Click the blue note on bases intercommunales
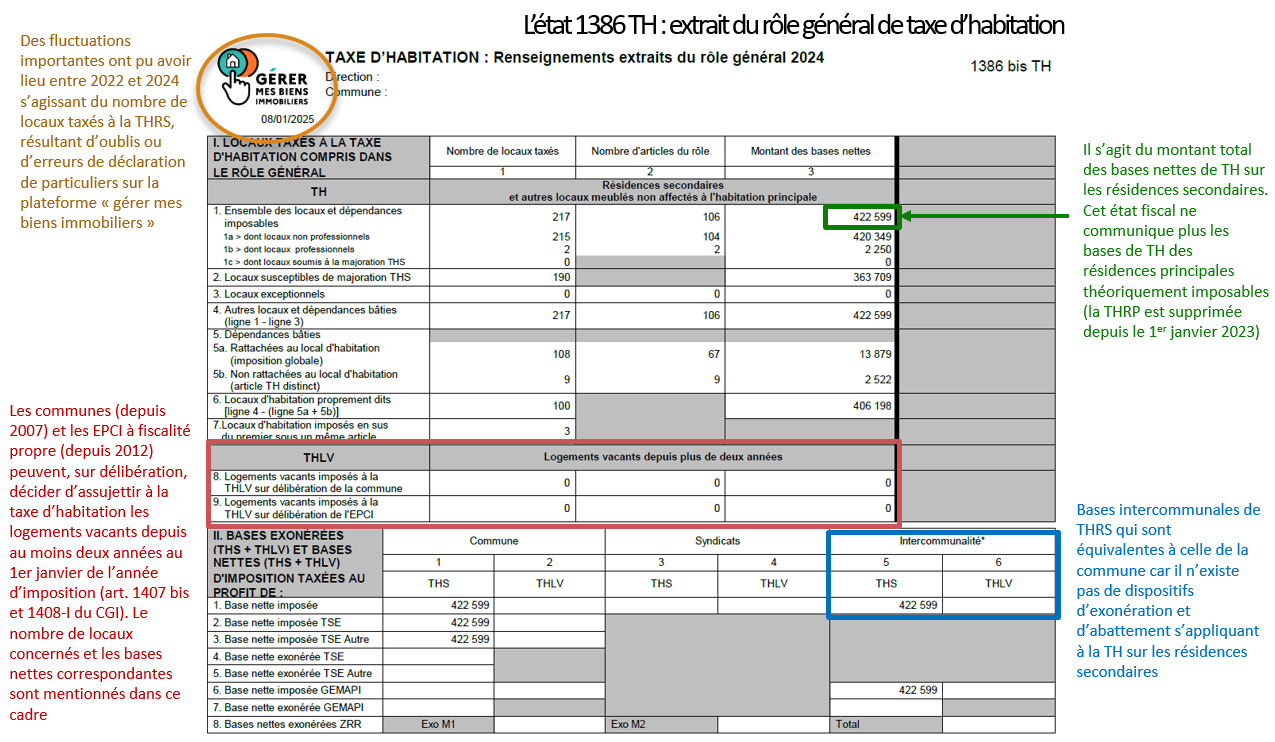The image size is (1275, 742). tap(1168, 590)
